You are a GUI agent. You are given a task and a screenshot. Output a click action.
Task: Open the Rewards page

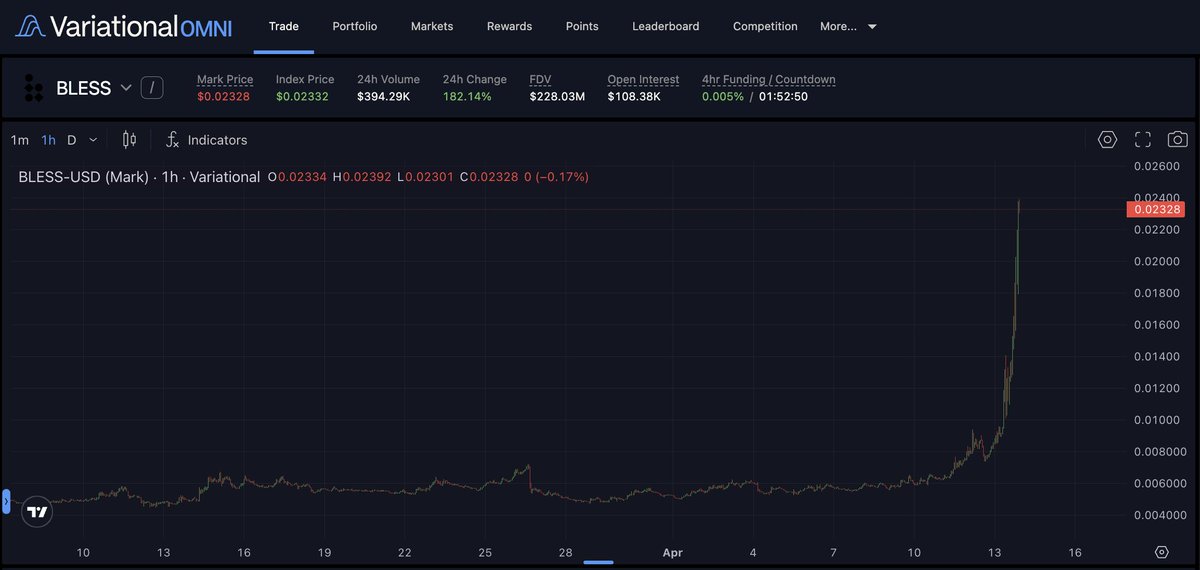tap(509, 26)
